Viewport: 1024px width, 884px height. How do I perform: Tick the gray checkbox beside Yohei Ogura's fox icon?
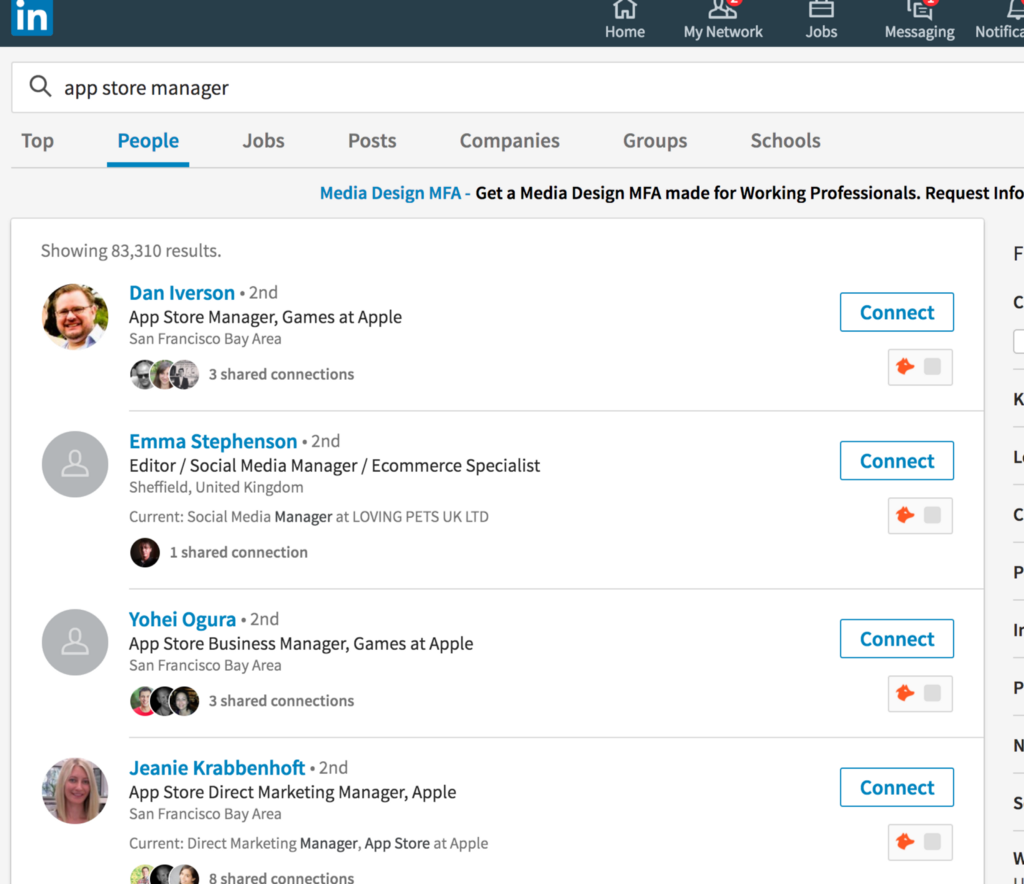pyautogui.click(x=933, y=693)
